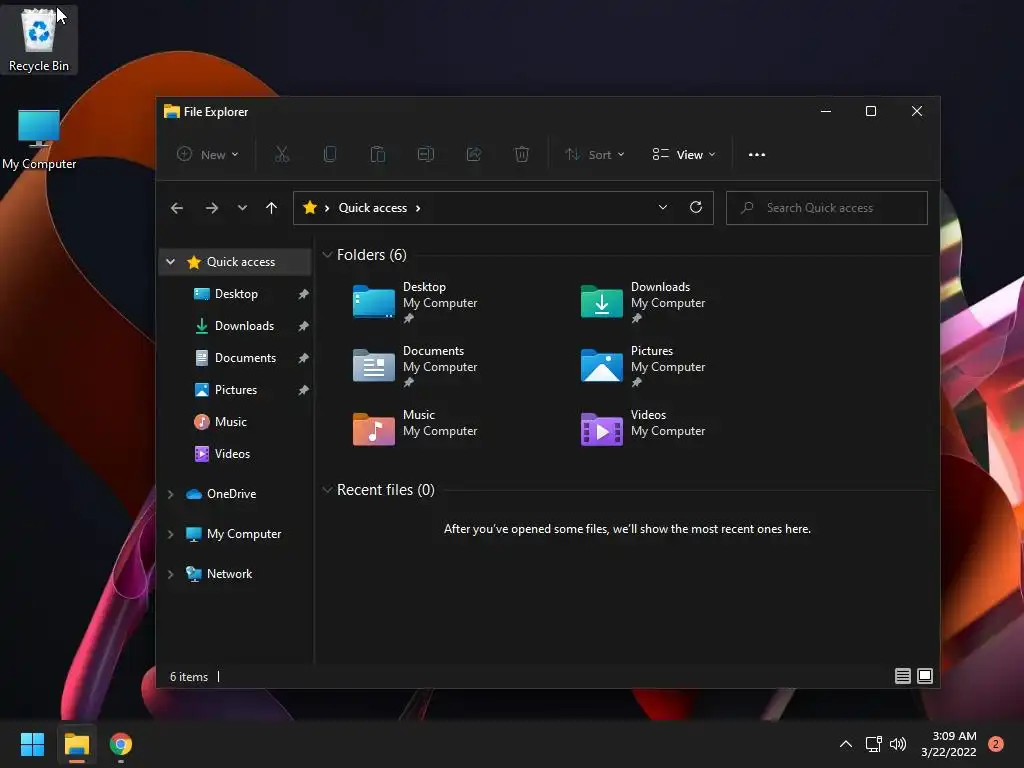Open the notification center badge

995,744
